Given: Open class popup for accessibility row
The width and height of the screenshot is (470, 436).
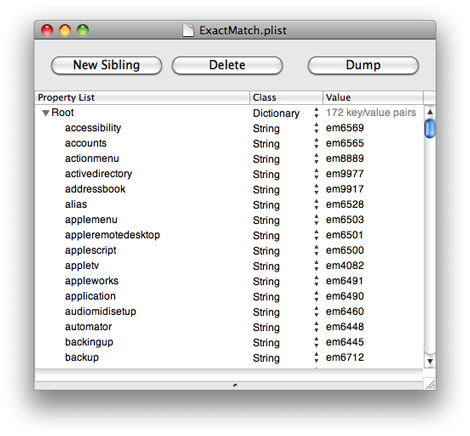Looking at the screenshot, I should (x=316, y=128).
